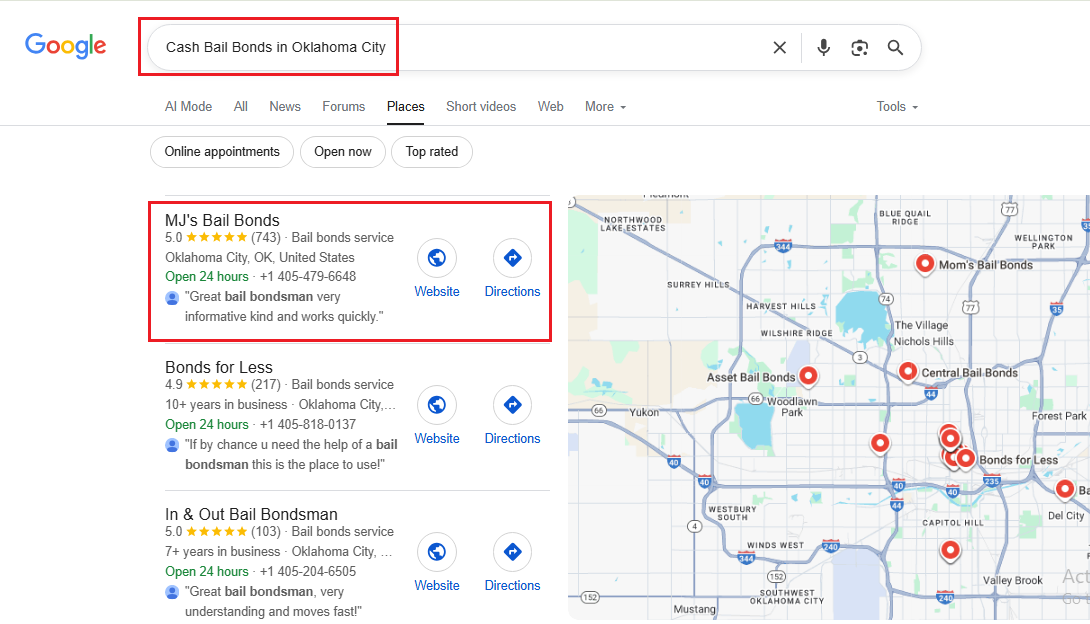Expand the Tools dropdown
Image resolution: width=1090 pixels, height=624 pixels.
tap(896, 107)
